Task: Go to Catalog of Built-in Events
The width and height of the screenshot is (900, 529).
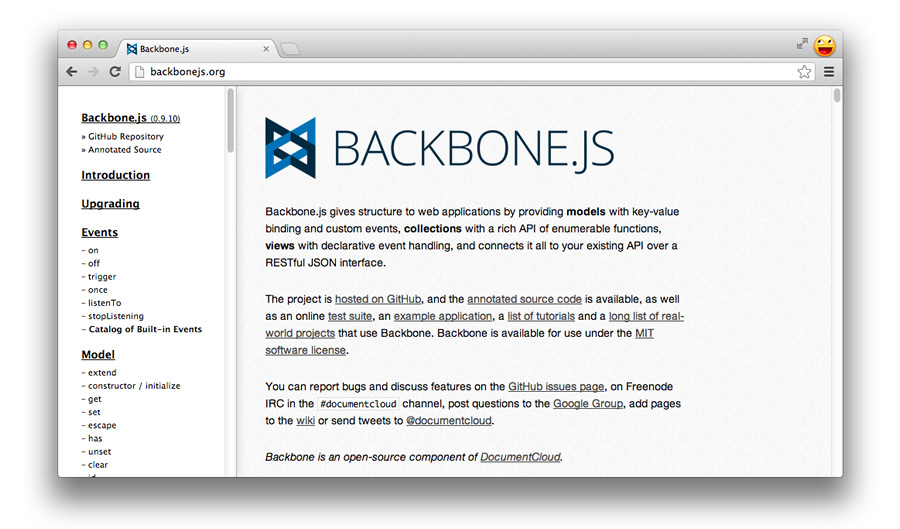Action: coord(145,329)
